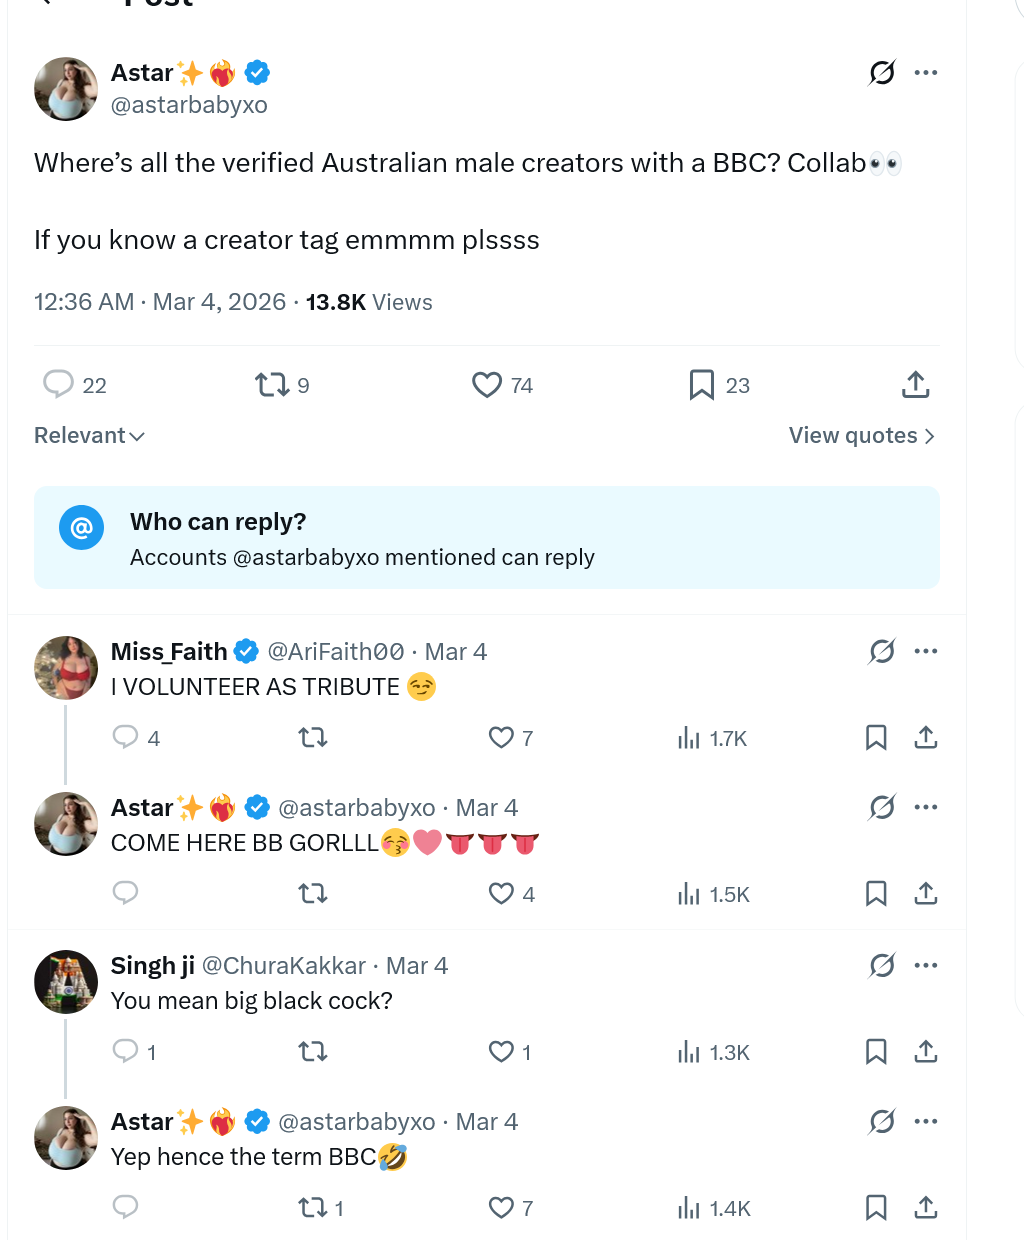Repost Astar's 'Yep hence the term' reply
The width and height of the screenshot is (1024, 1240).
tap(313, 1208)
